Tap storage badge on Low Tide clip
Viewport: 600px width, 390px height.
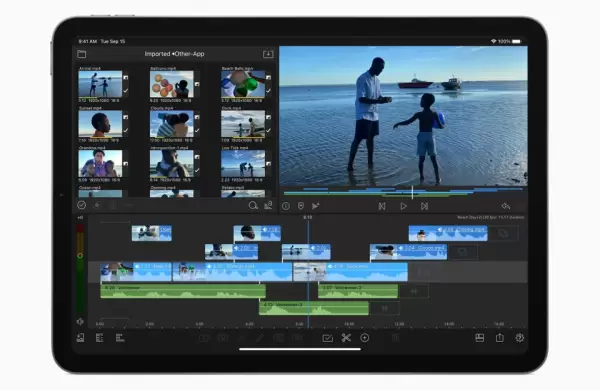click(269, 164)
